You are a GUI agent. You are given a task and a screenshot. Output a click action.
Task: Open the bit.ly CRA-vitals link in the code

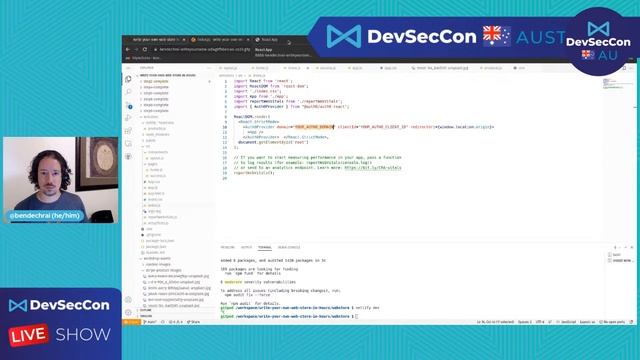pos(372,167)
